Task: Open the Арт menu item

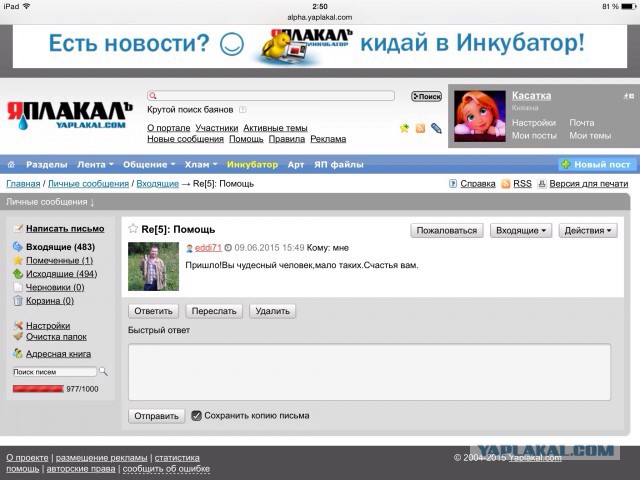Action: pos(296,164)
